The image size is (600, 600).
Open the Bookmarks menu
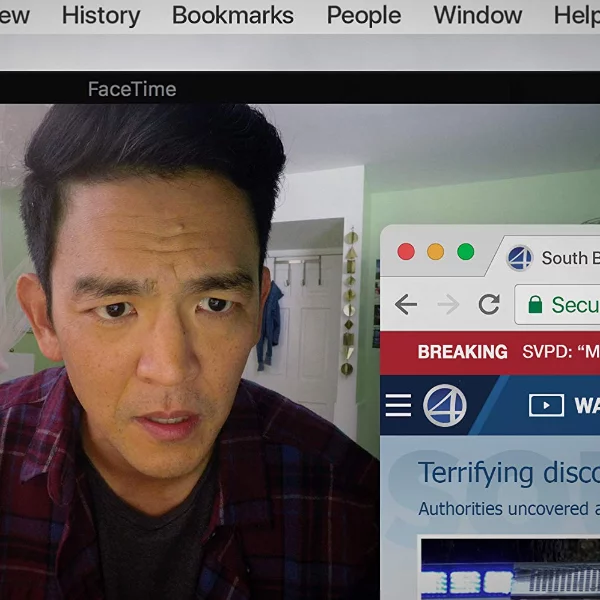233,15
